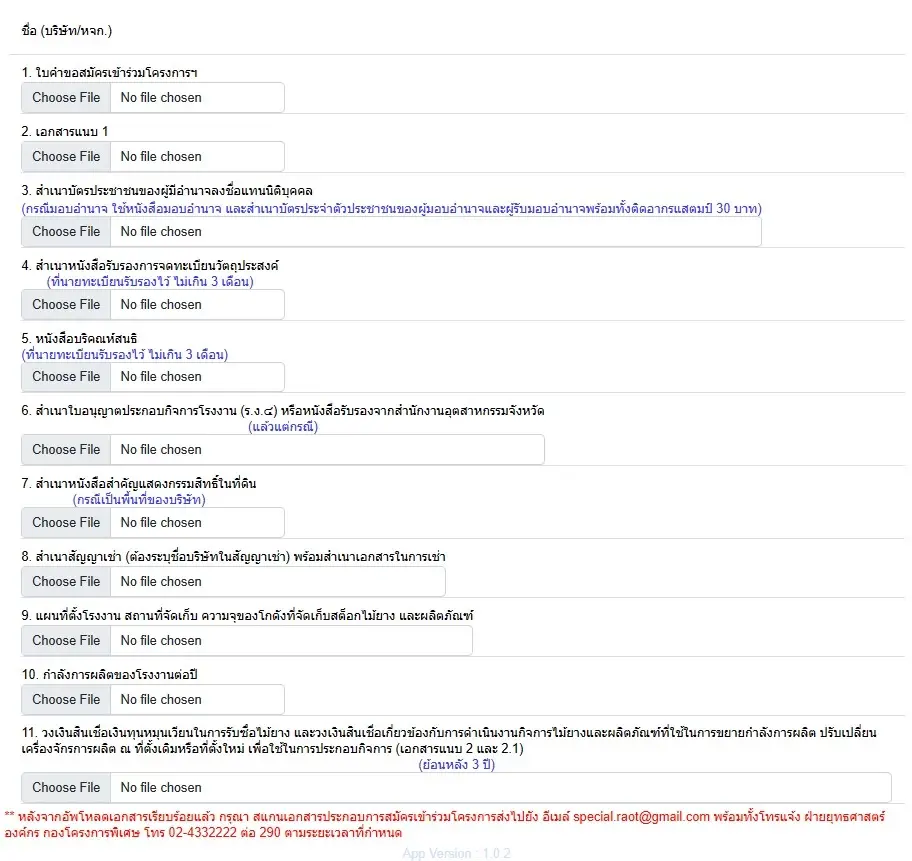Click the label "5. หนังสือบริคณห์สนธิ"

tap(79, 339)
